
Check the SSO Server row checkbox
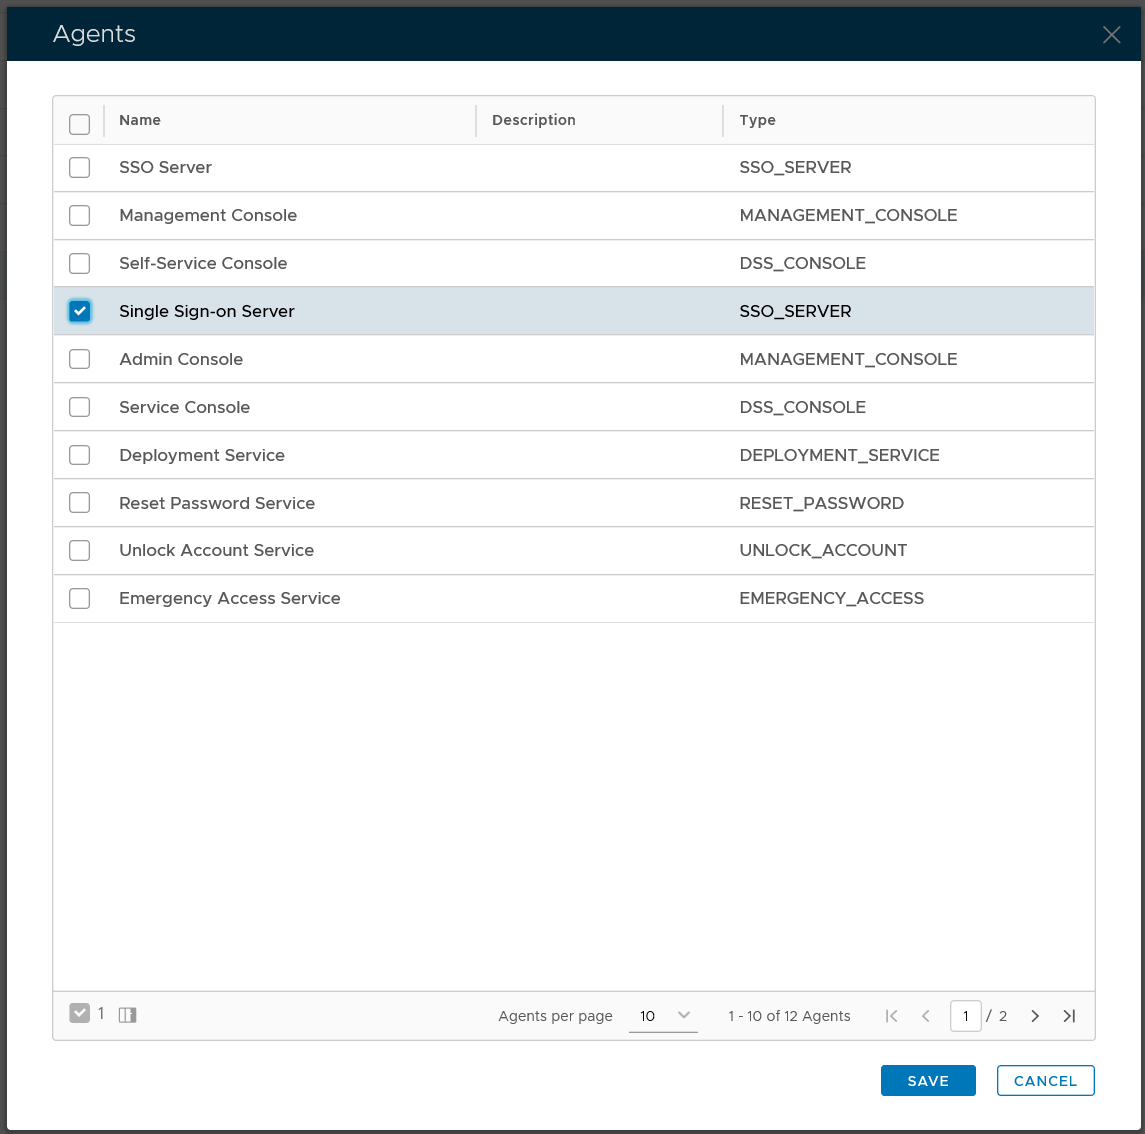[80, 168]
